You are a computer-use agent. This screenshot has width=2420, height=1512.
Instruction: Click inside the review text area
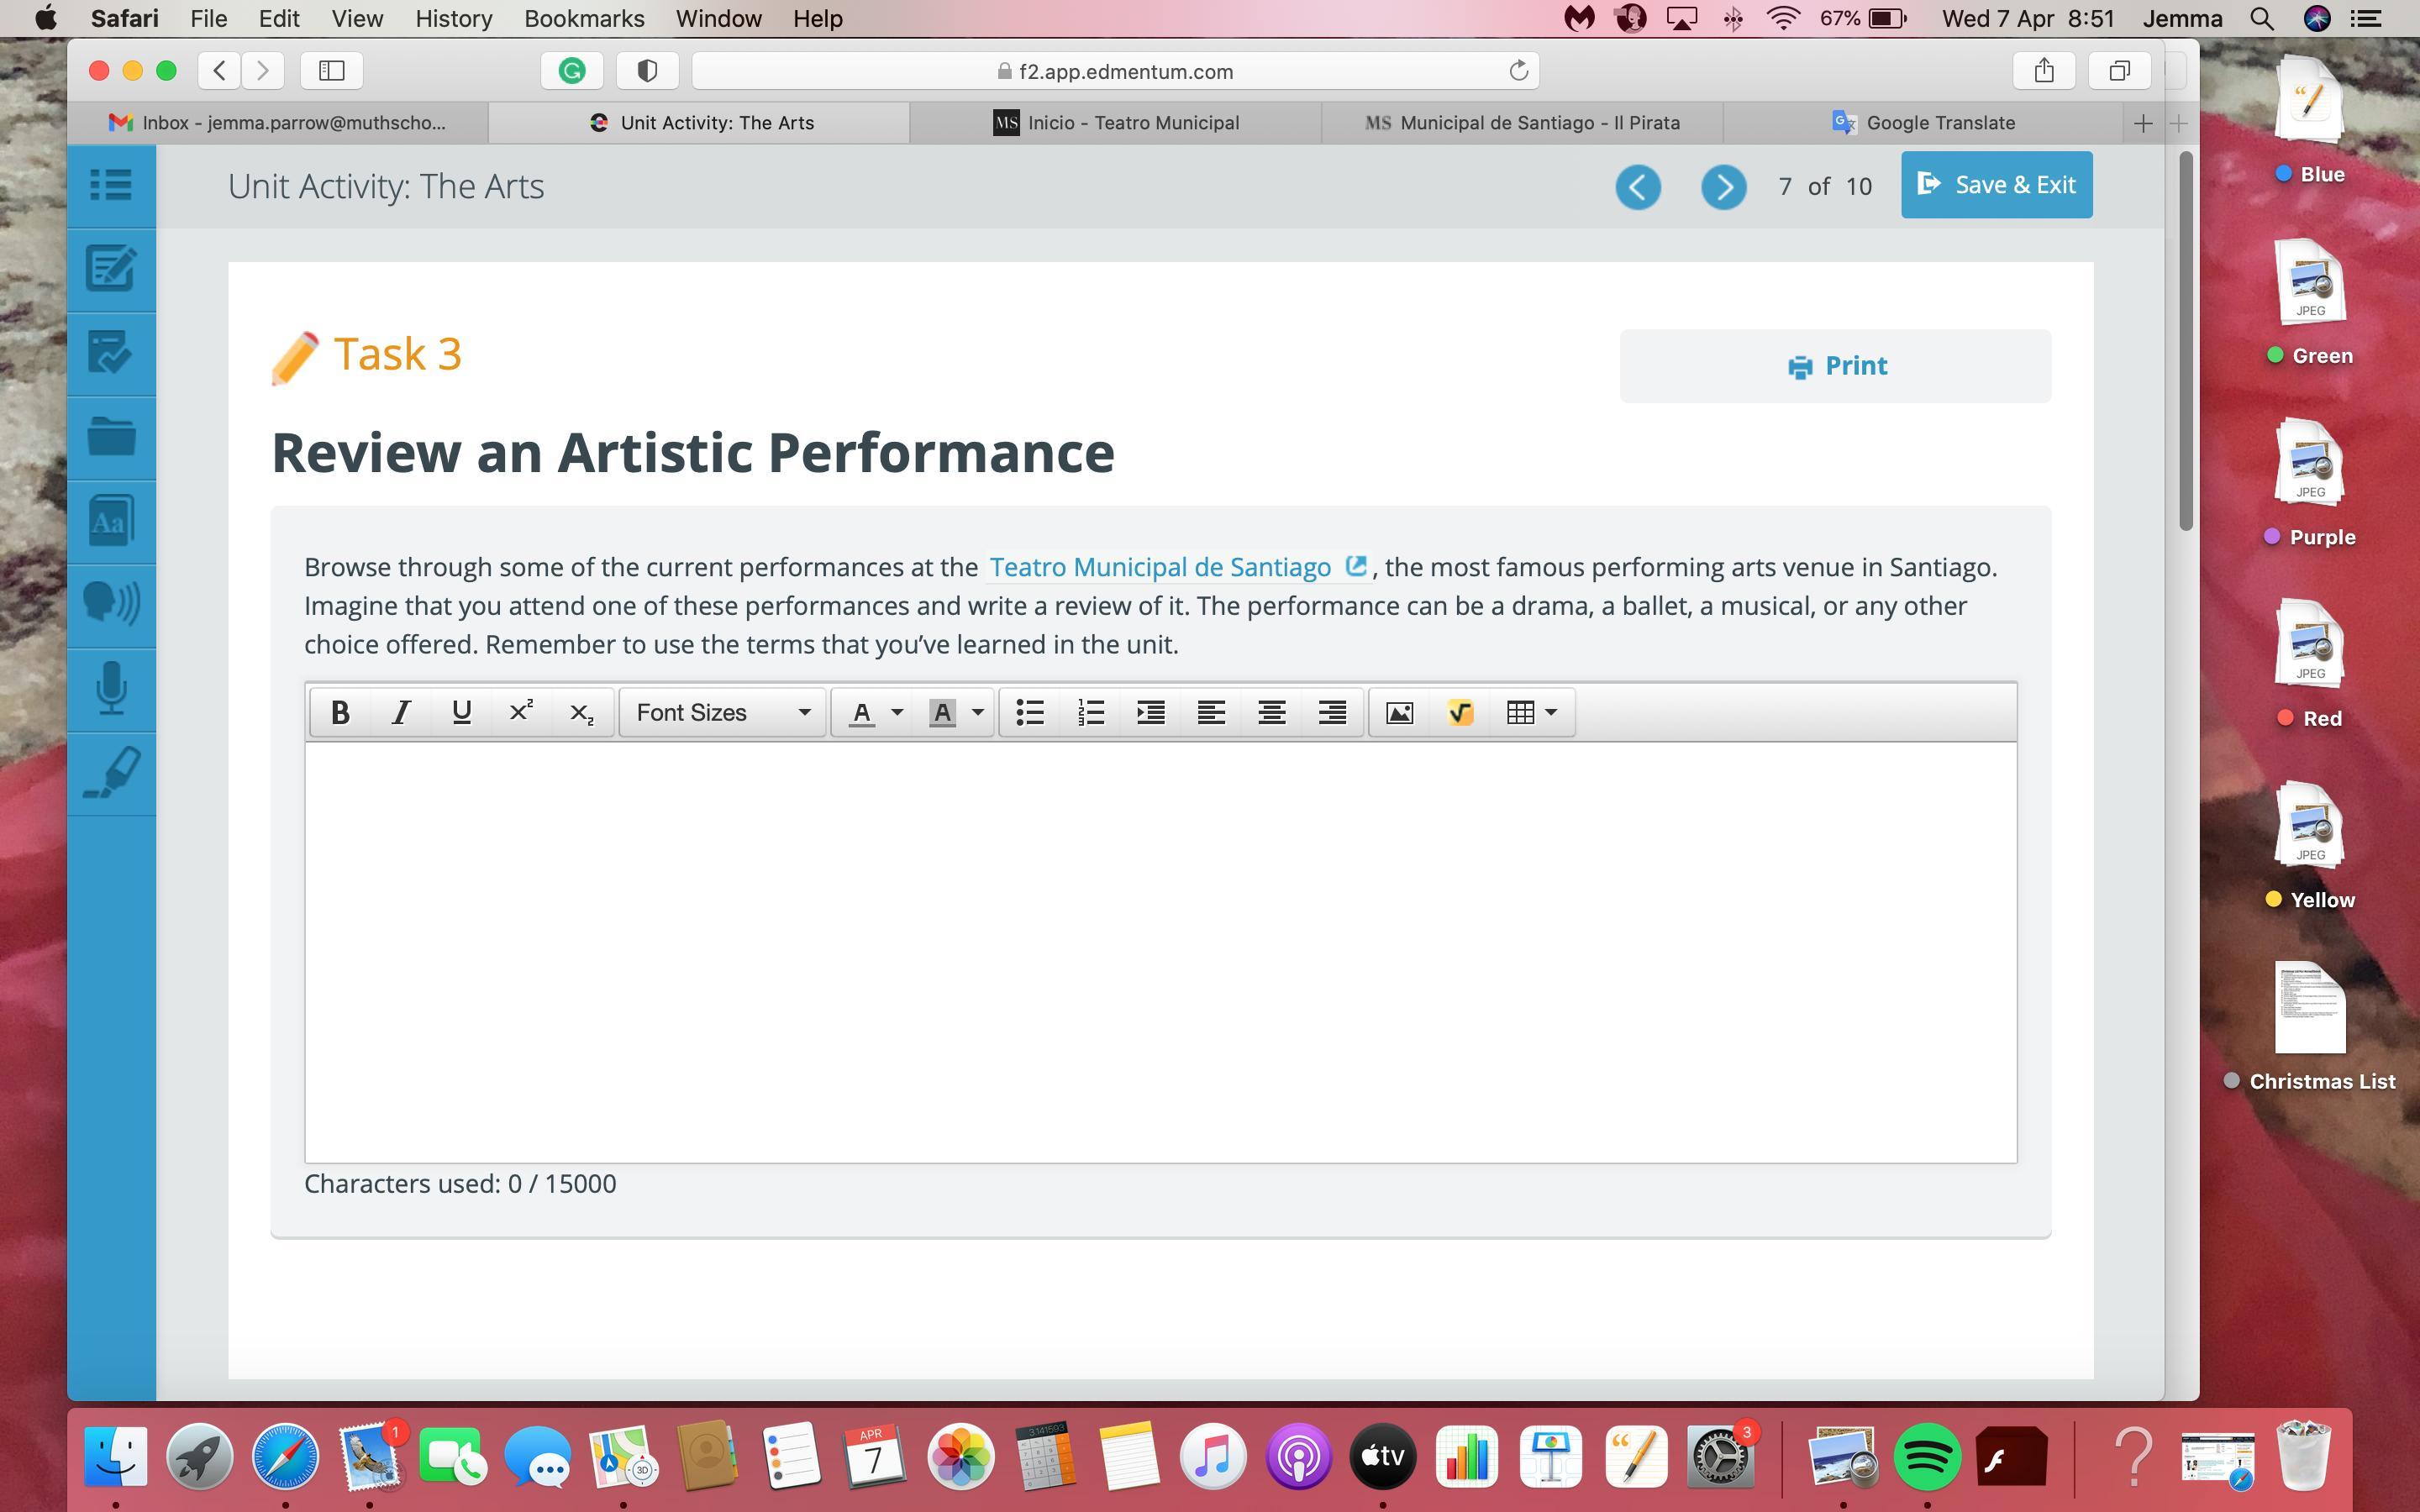tap(1160, 950)
